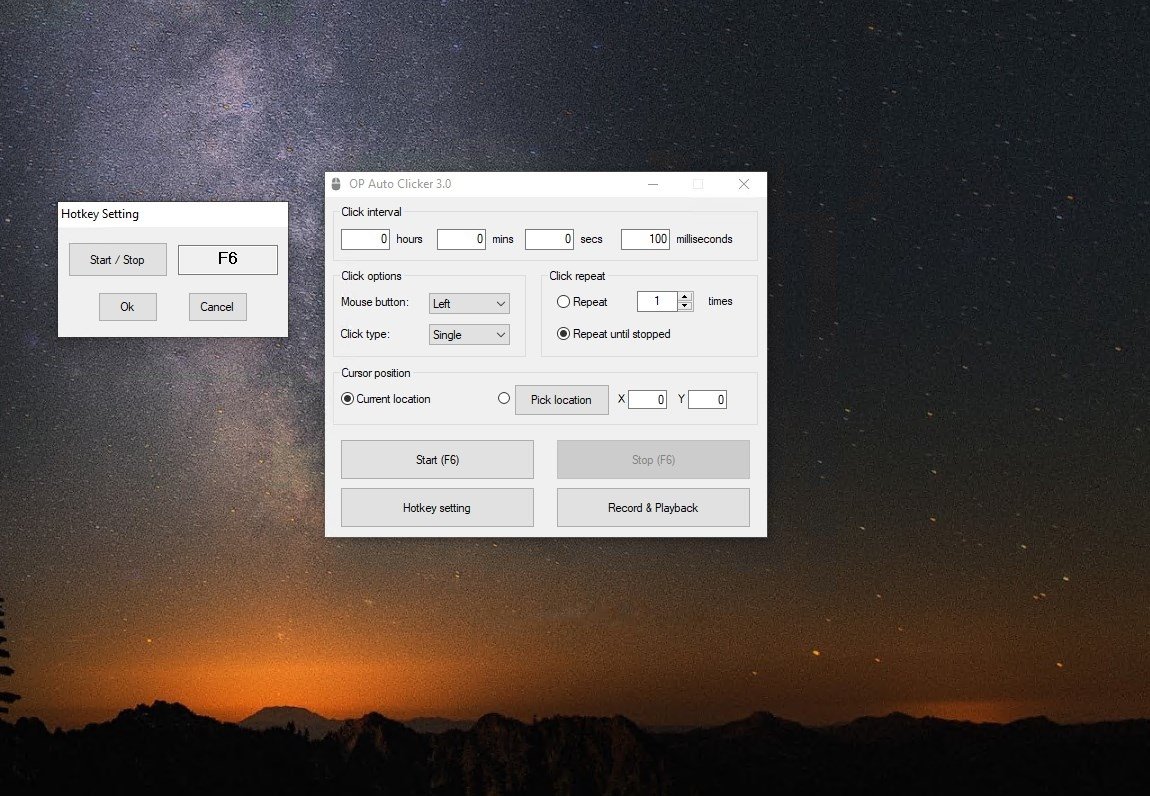This screenshot has height=796, width=1150.
Task: Select Repeat until stopped option
Action: pyautogui.click(x=563, y=334)
